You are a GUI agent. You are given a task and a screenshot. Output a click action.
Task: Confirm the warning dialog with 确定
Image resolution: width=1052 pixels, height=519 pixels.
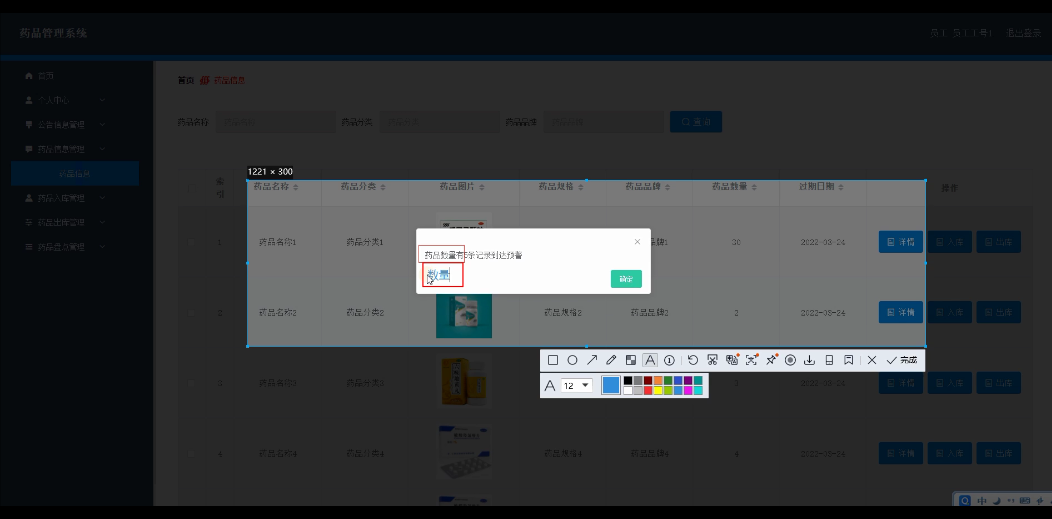tap(626, 279)
